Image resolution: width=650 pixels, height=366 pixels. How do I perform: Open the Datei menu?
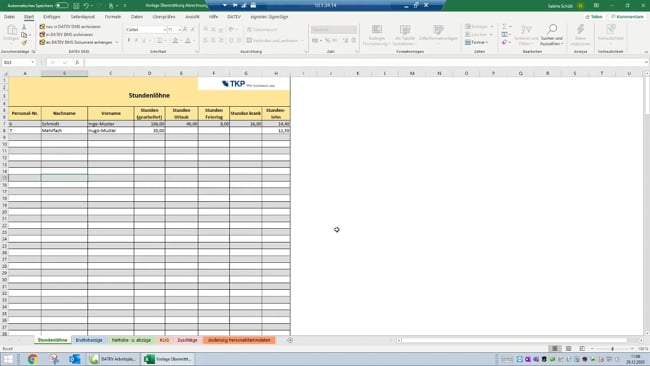(9, 17)
